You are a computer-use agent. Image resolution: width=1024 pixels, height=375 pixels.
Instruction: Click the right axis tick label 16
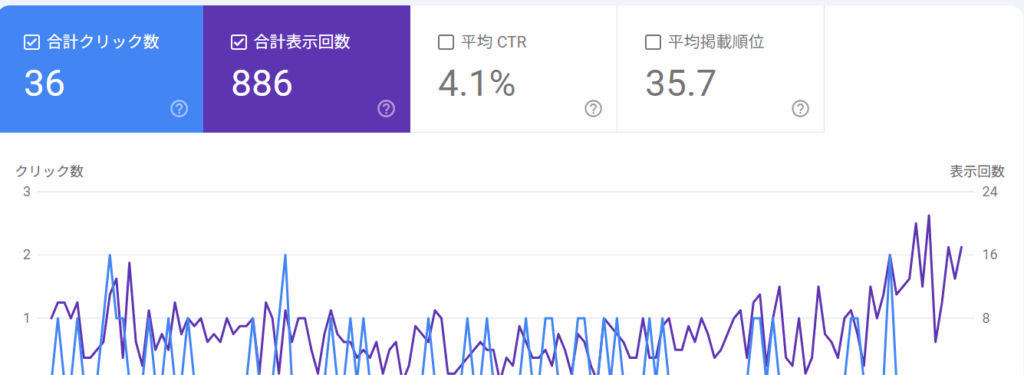[989, 255]
